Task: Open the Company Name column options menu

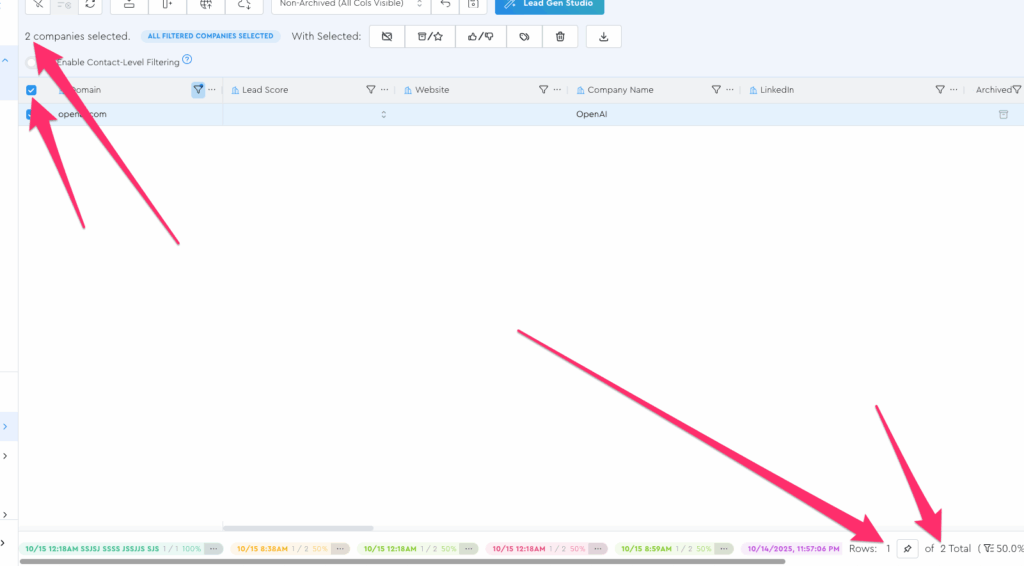Action: [x=731, y=90]
